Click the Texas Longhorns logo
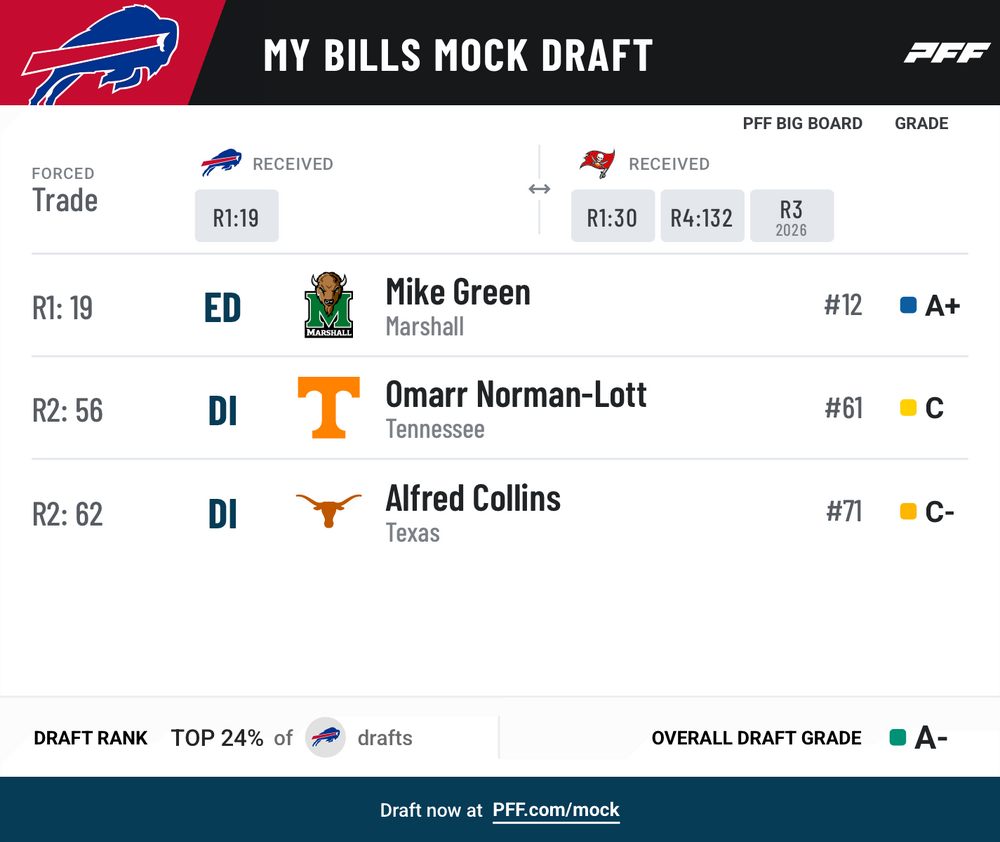The height and width of the screenshot is (842, 1000). coord(328,510)
